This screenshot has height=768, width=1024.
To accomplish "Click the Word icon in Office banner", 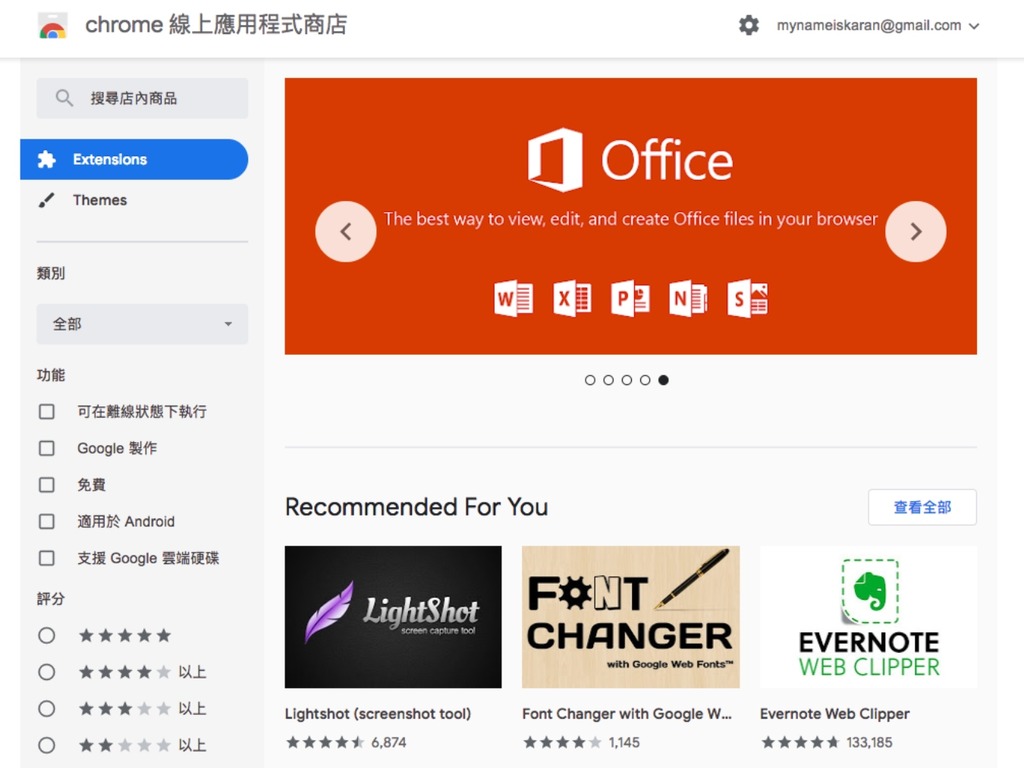I will (x=513, y=298).
